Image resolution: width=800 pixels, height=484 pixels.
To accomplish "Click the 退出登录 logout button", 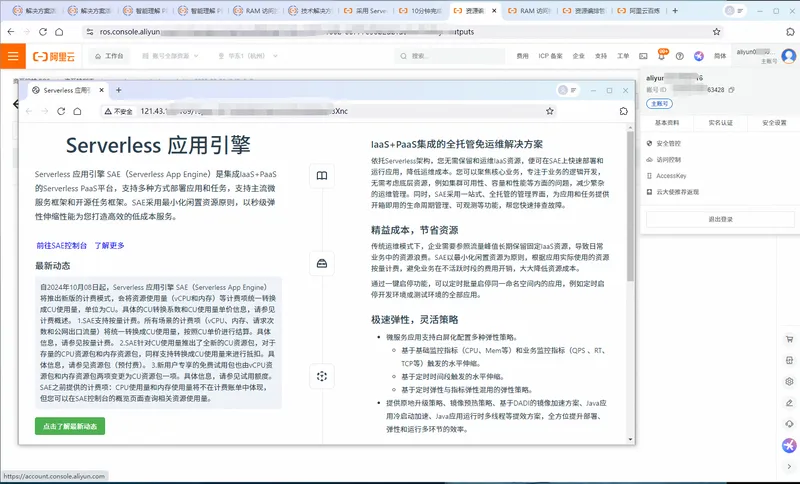I will click(x=720, y=219).
